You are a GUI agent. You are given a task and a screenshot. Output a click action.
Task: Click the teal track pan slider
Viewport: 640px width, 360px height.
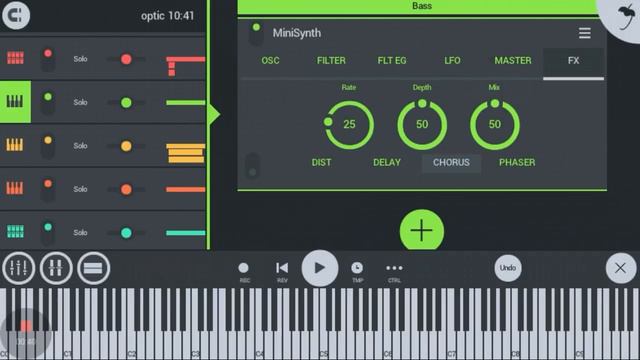126,233
